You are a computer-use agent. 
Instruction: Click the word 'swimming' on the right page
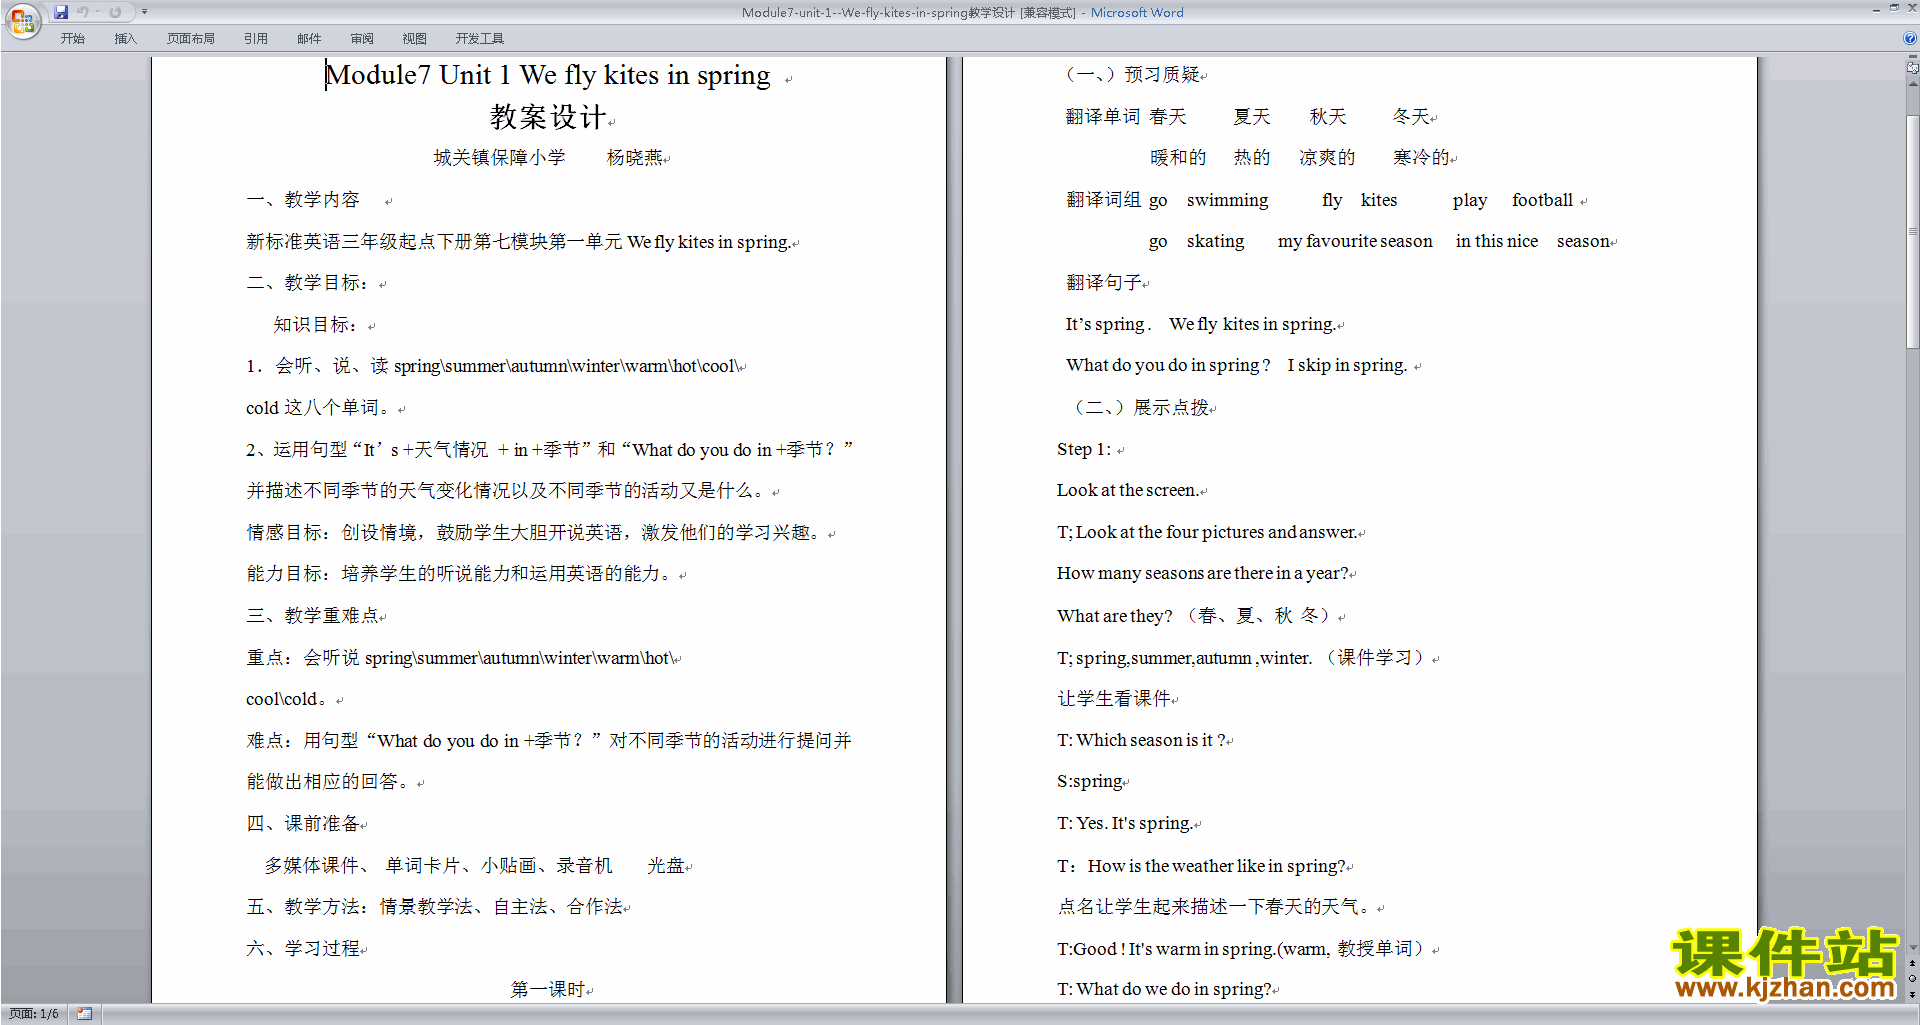tap(1227, 200)
